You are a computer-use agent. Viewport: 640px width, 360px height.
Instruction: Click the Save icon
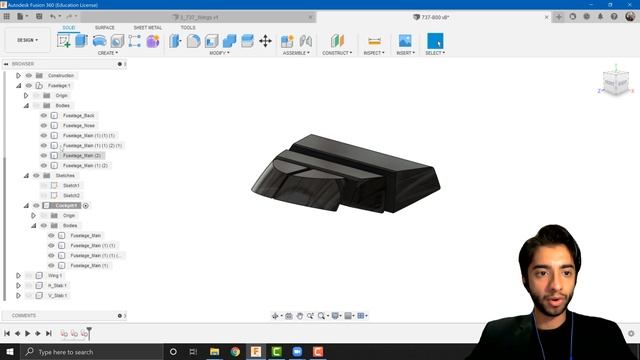(39, 17)
